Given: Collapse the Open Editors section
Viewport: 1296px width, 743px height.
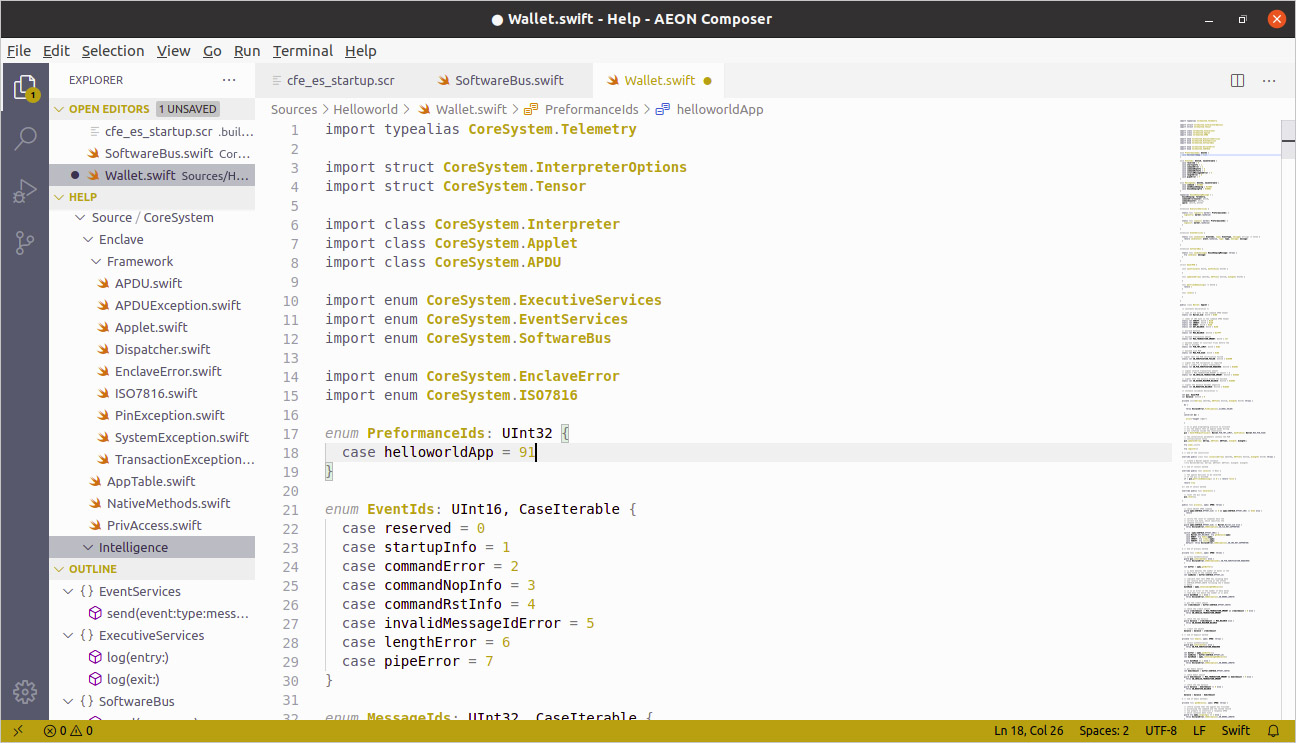Looking at the screenshot, I should click(x=60, y=109).
